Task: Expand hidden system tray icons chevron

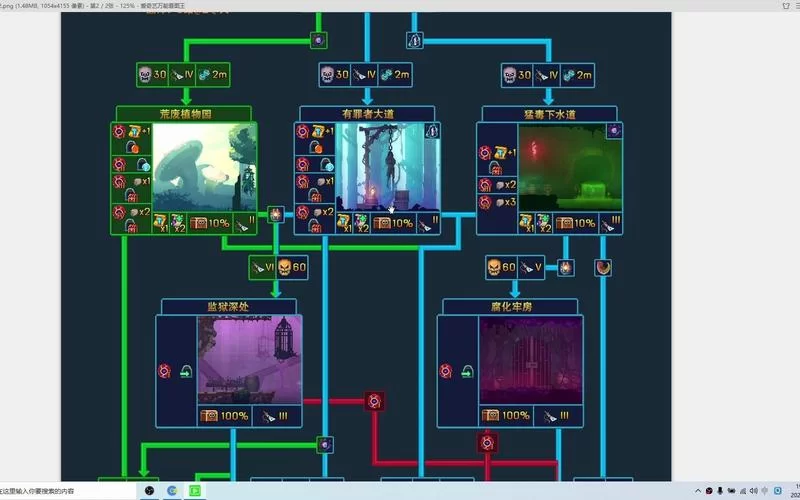Action: [698, 491]
